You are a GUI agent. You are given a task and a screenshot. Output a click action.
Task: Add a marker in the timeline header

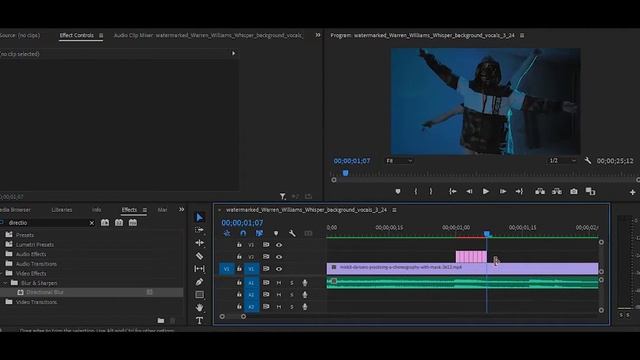pos(276,233)
